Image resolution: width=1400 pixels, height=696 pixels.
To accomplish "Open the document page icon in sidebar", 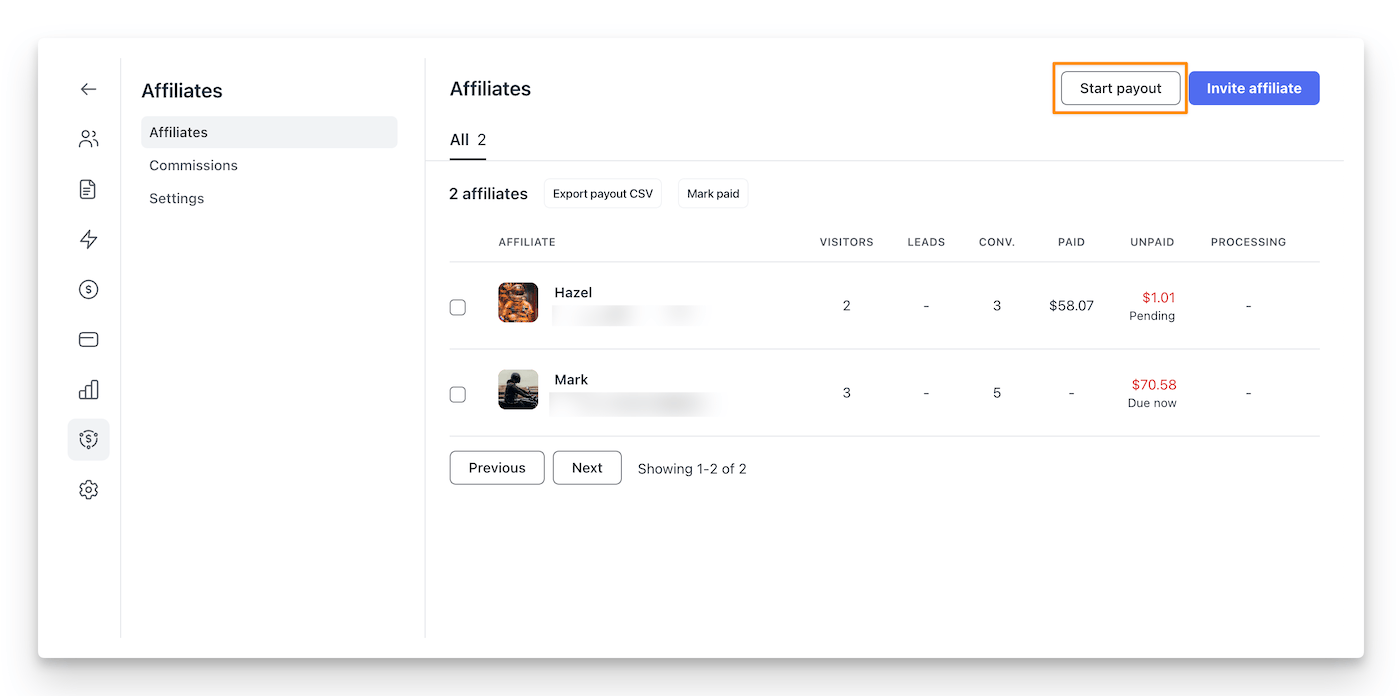I will (x=88, y=189).
